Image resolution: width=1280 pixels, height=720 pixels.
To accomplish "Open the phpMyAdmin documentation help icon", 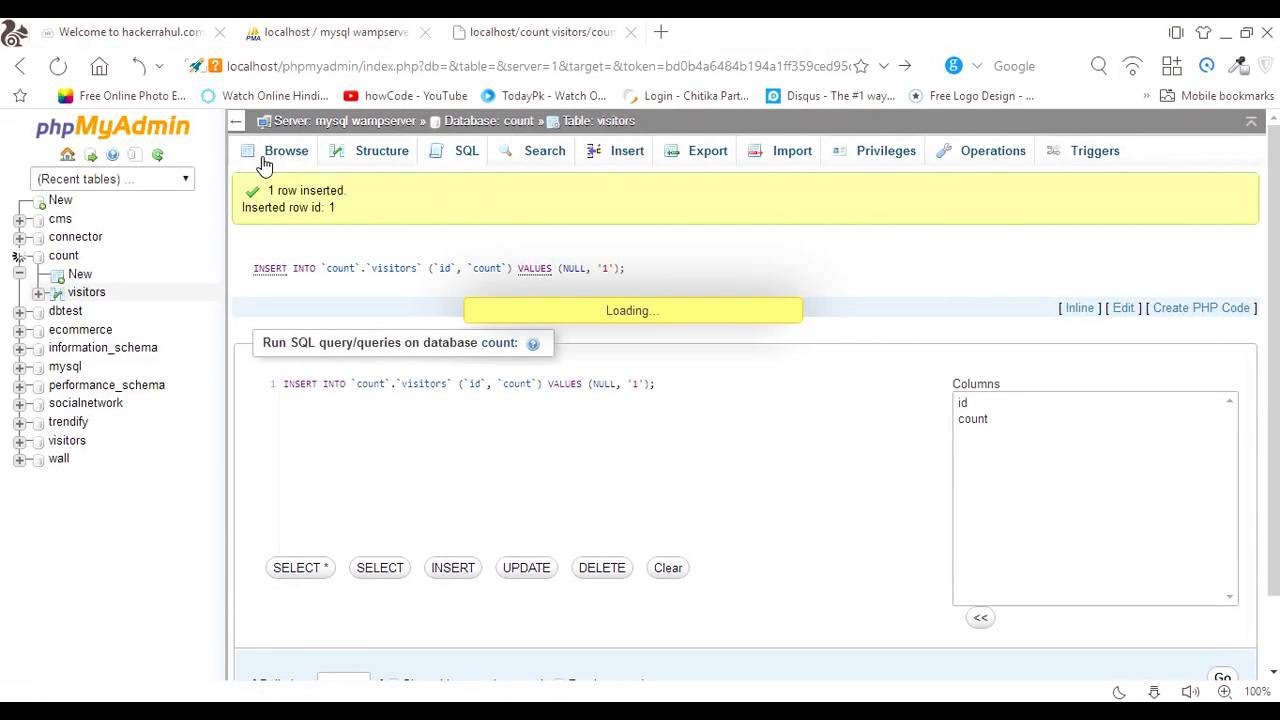I will pyautogui.click(x=112, y=155).
